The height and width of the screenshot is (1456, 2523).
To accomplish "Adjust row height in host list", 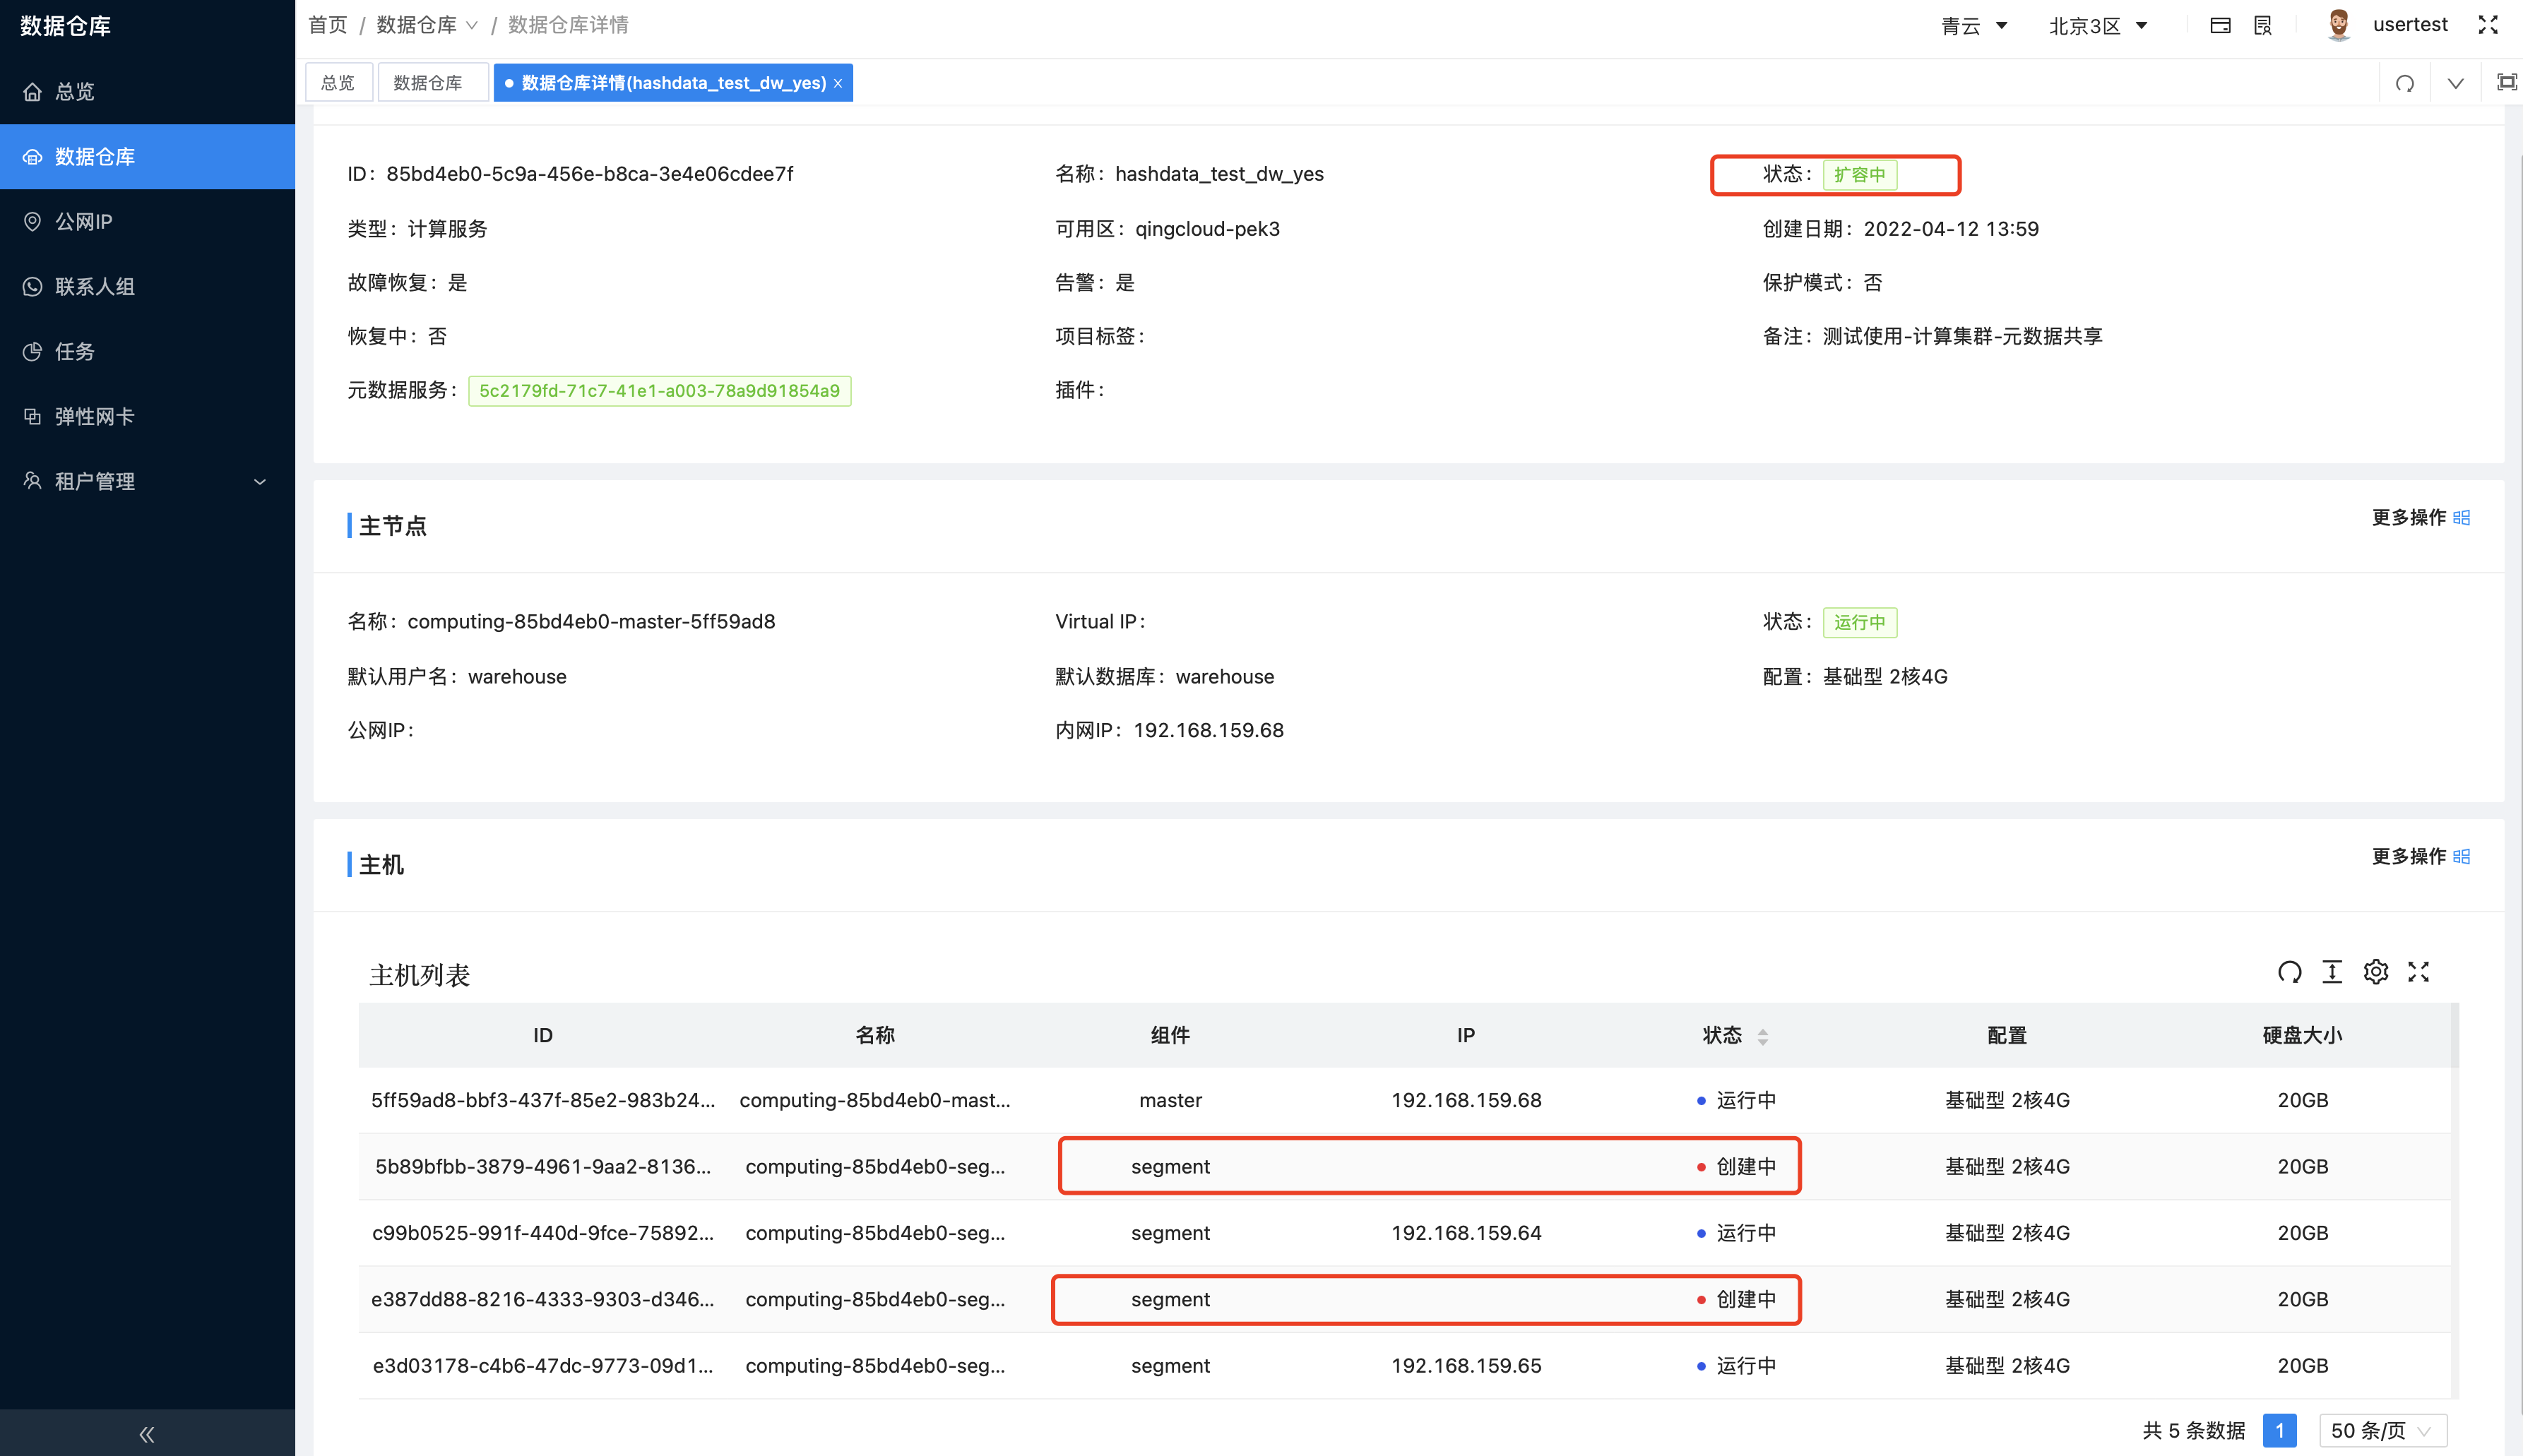I will click(2333, 971).
